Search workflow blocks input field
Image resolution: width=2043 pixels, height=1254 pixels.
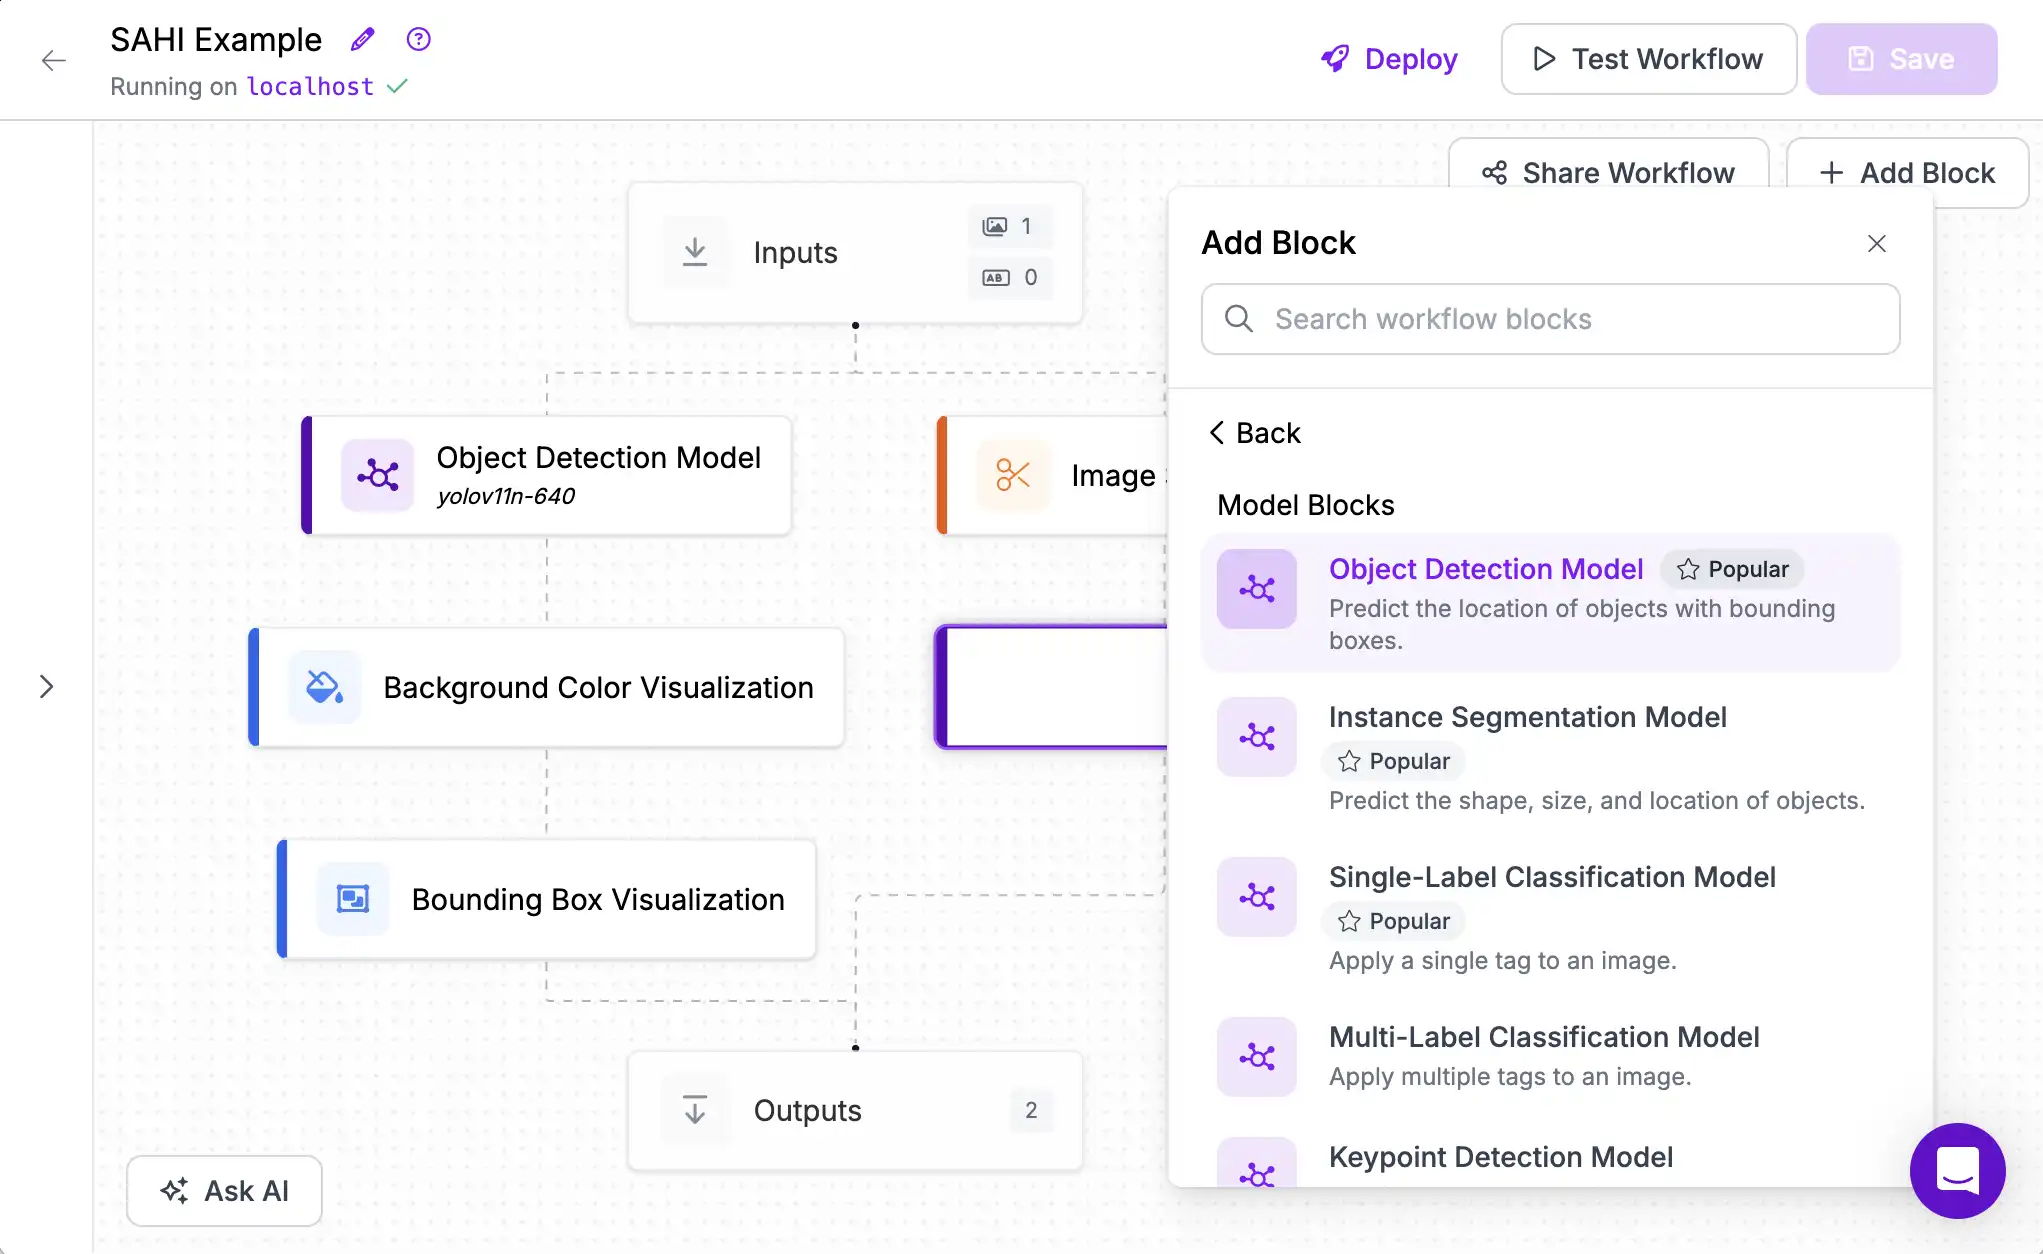(1551, 318)
